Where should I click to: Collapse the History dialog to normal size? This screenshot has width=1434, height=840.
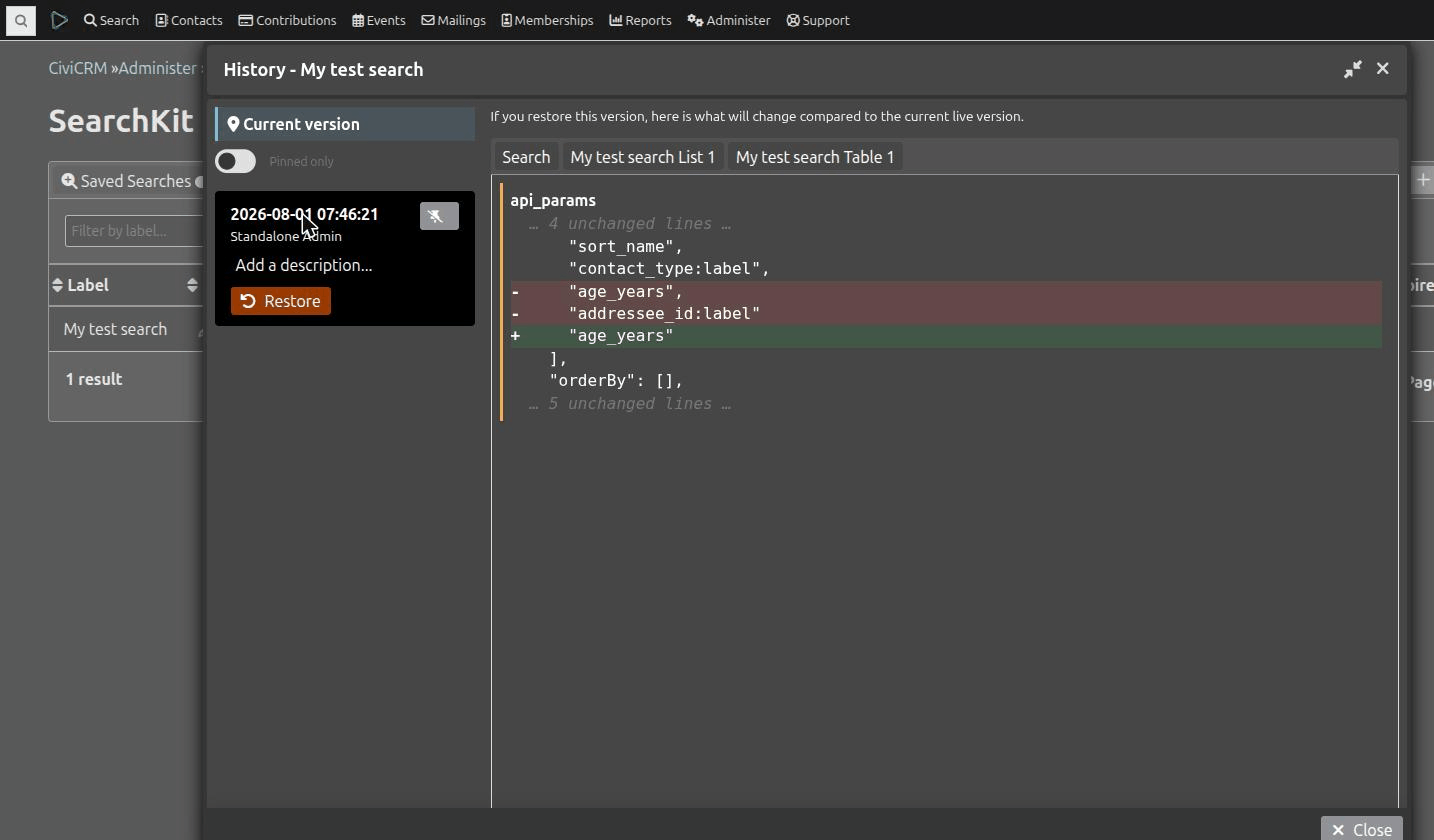[1353, 69]
